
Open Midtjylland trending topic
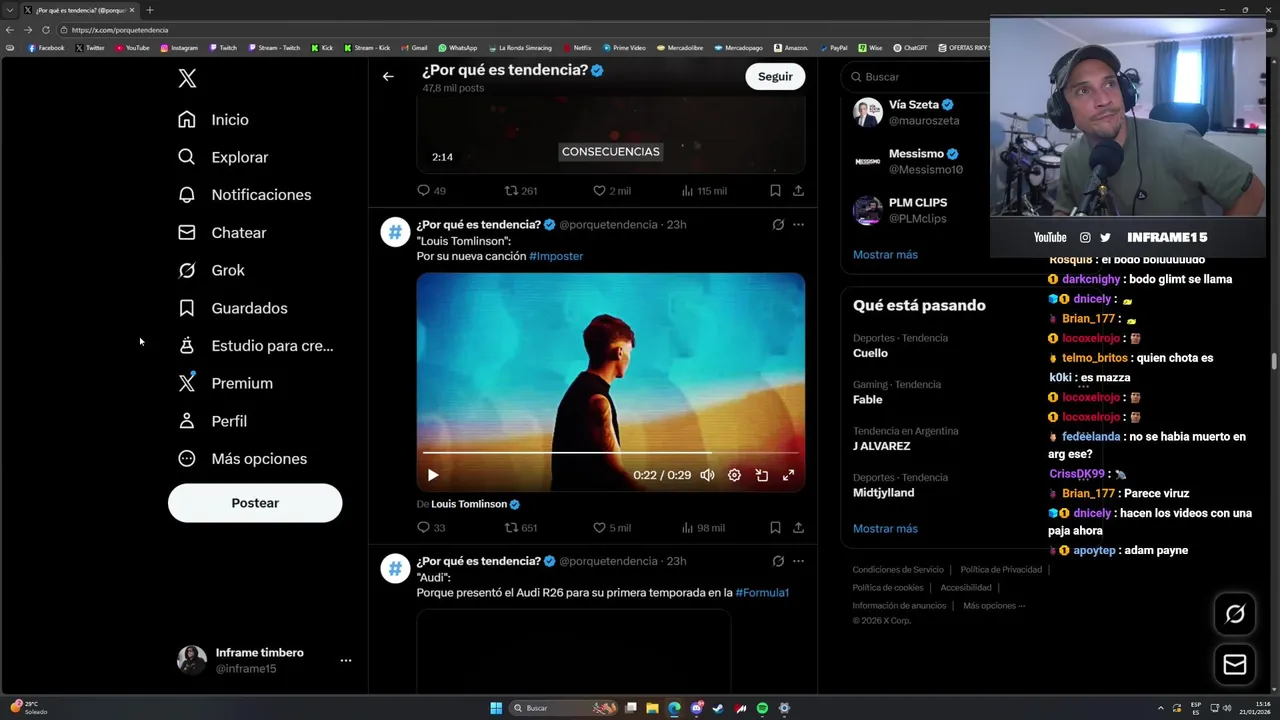tap(883, 493)
